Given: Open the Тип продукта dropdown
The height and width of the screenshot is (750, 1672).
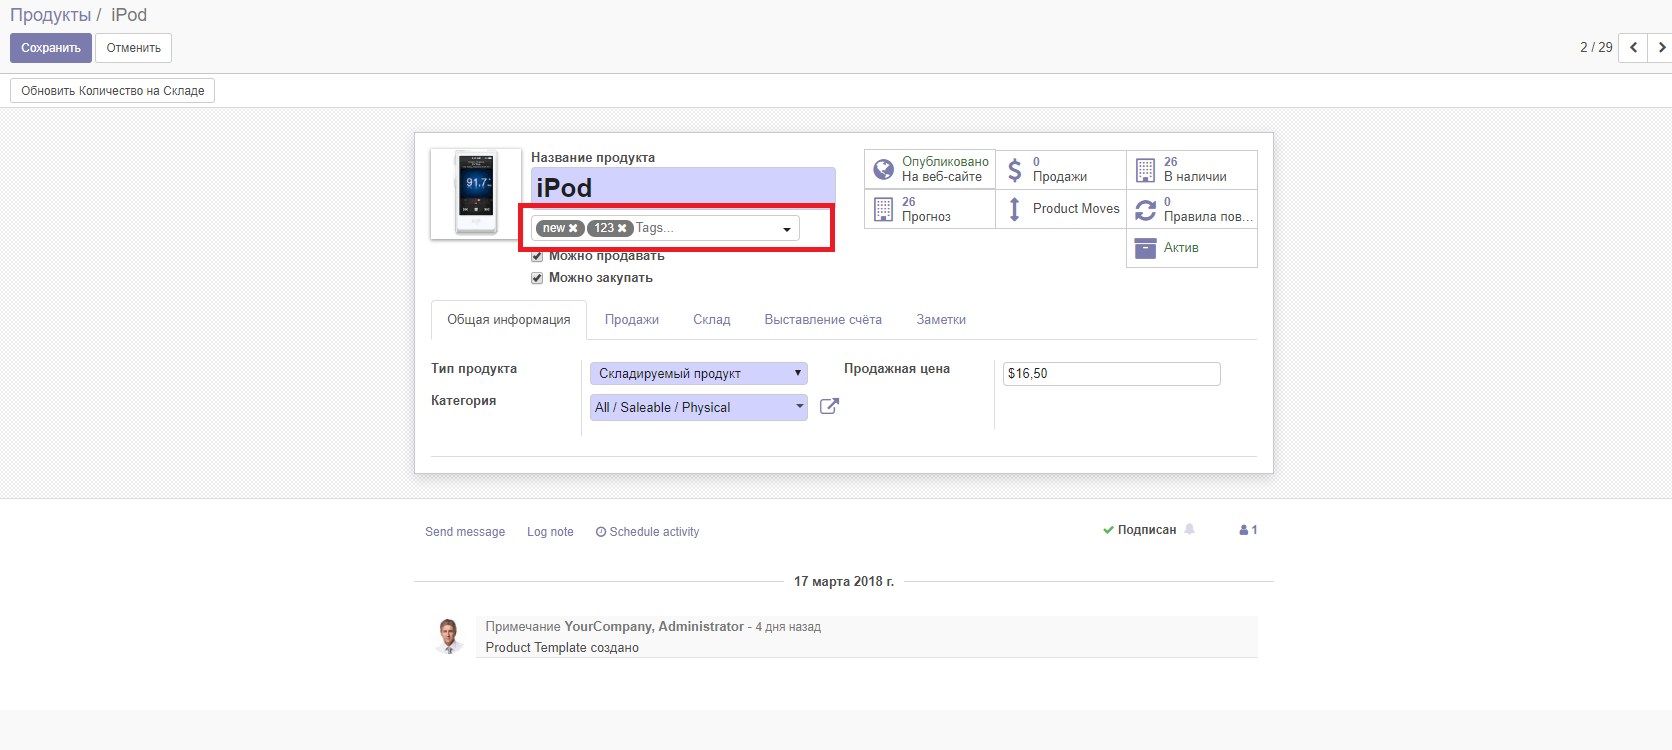Looking at the screenshot, I should click(x=699, y=373).
